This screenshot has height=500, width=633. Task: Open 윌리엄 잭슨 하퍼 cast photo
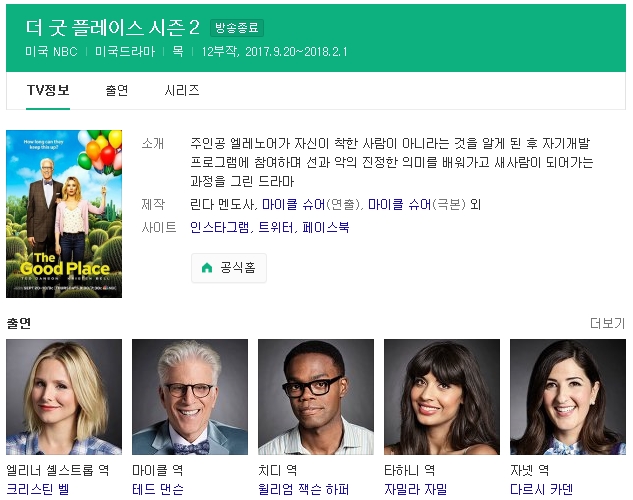[x=316, y=397]
